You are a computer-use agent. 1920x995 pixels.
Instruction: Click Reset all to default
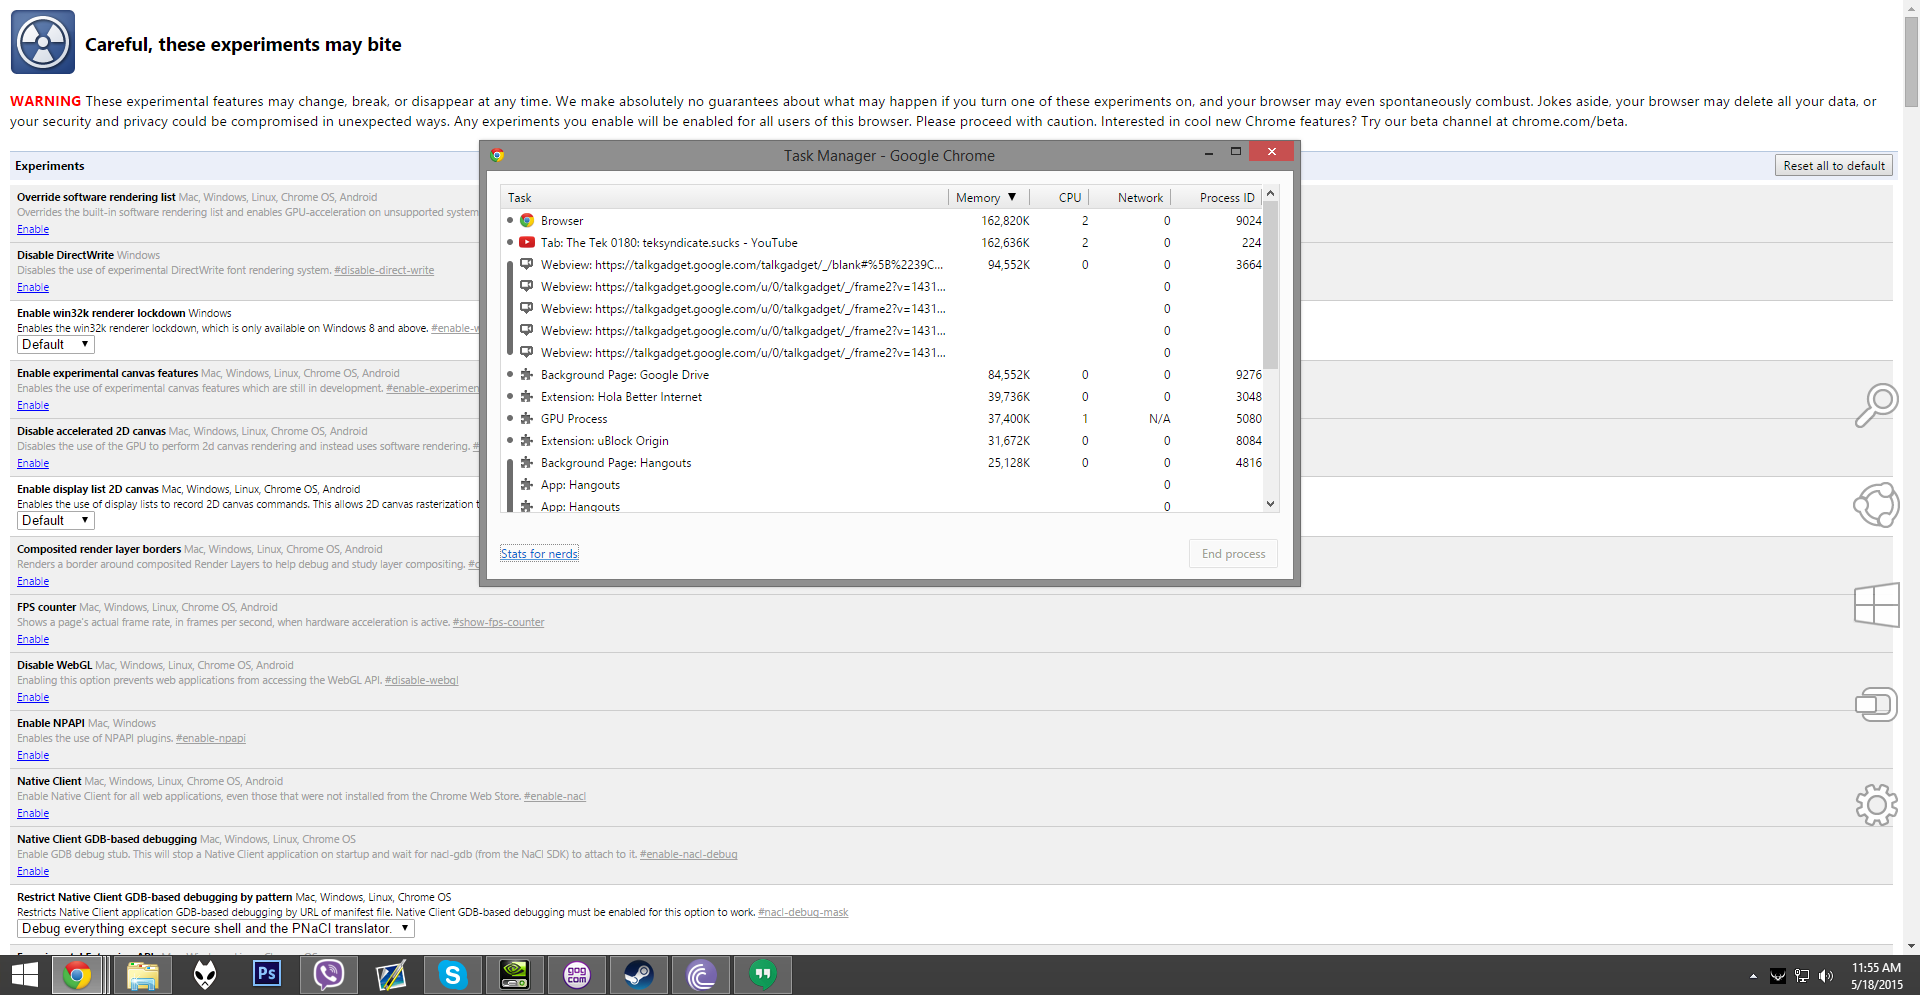1834,166
